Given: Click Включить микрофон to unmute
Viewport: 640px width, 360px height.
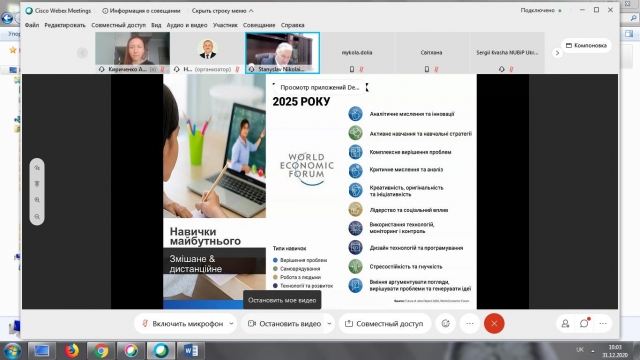Looking at the screenshot, I should pos(182,324).
